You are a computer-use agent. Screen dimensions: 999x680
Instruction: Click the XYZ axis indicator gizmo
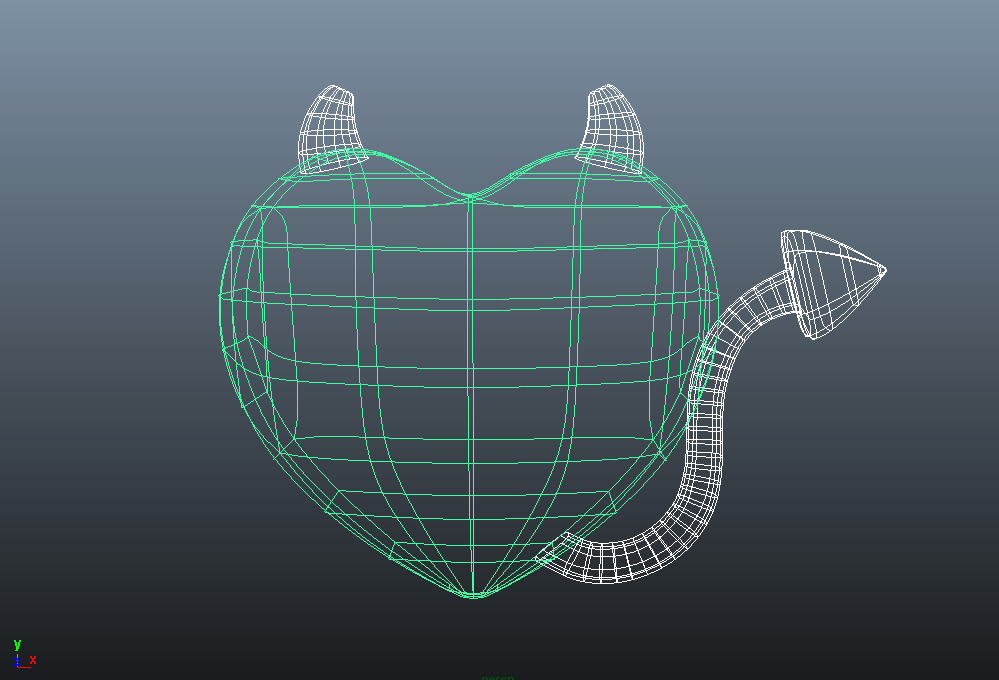(x=24, y=654)
